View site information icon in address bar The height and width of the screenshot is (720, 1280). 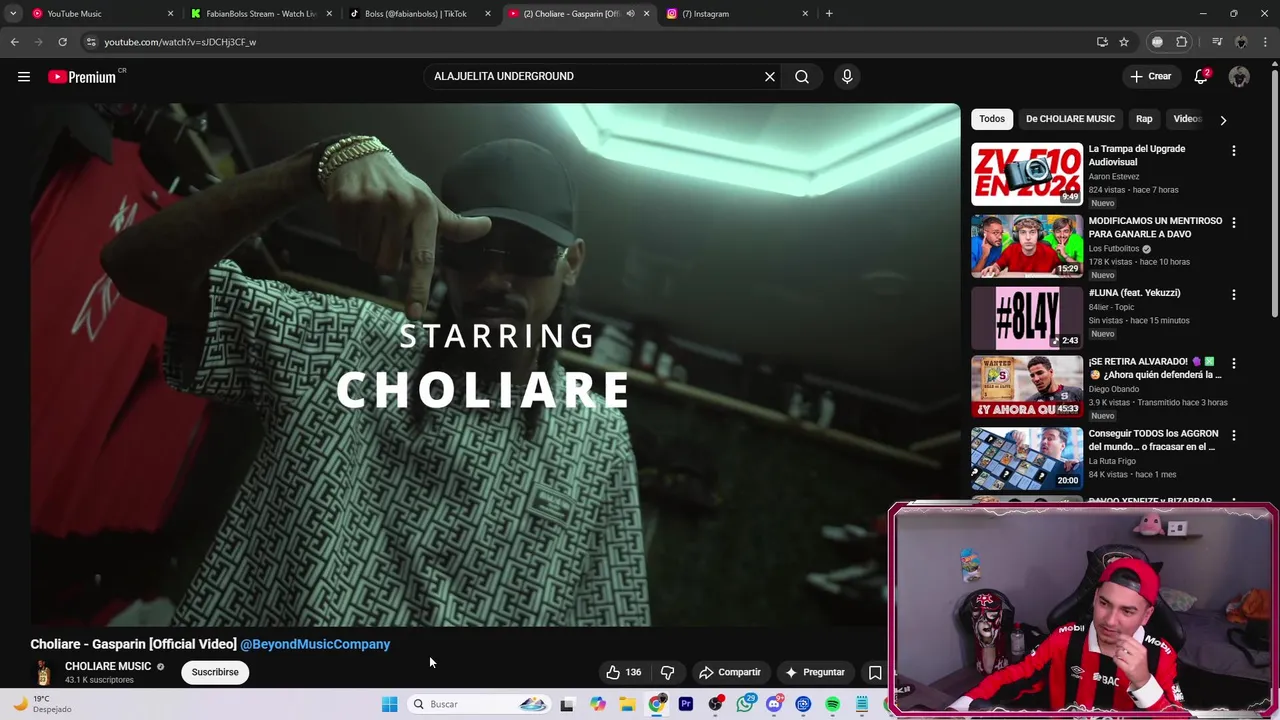91,42
